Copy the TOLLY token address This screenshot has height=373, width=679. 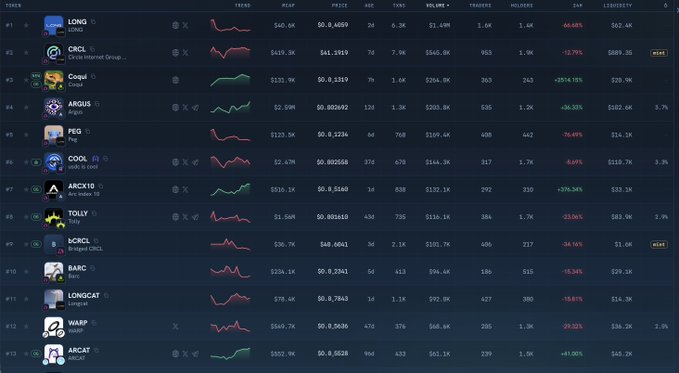(94, 213)
